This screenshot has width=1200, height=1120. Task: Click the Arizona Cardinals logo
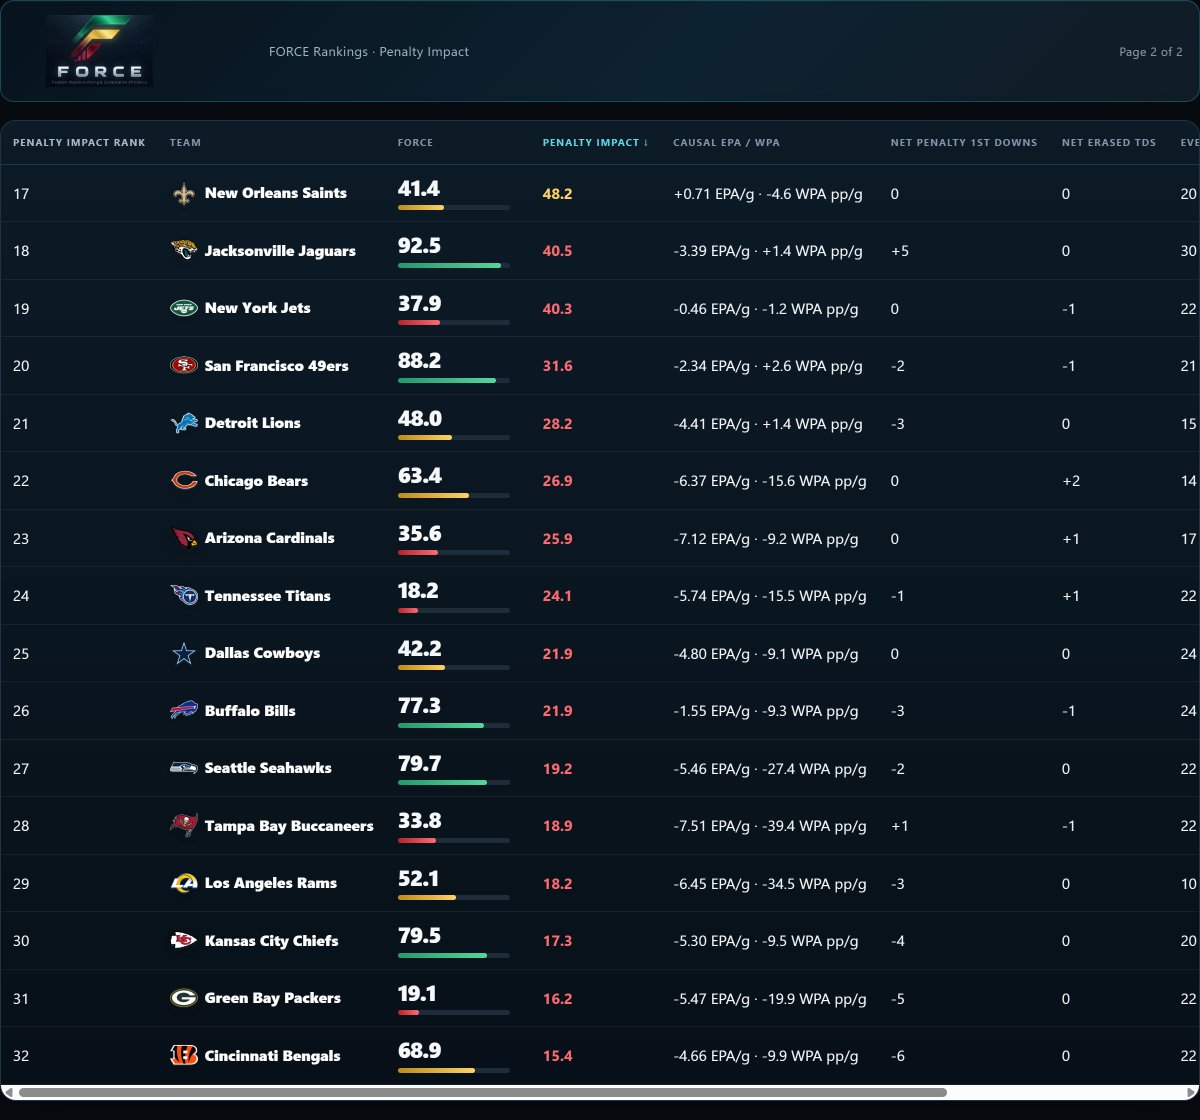[184, 538]
